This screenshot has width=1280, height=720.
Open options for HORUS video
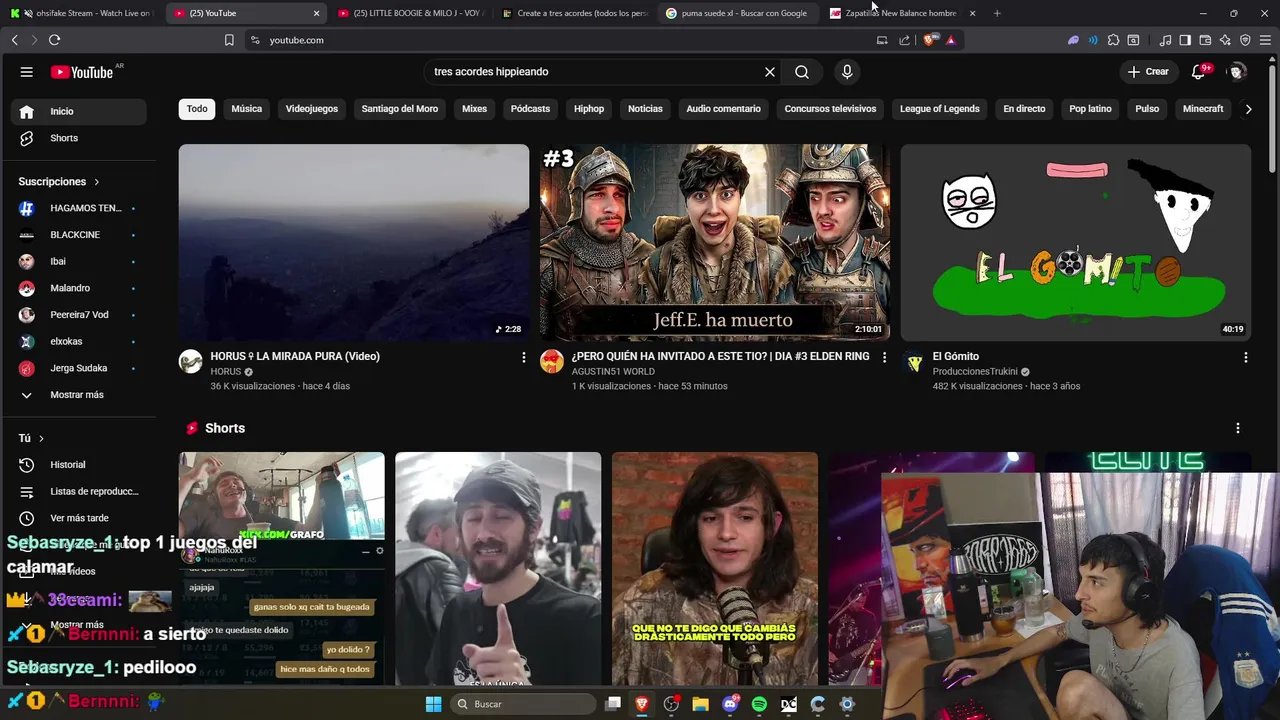(523, 357)
